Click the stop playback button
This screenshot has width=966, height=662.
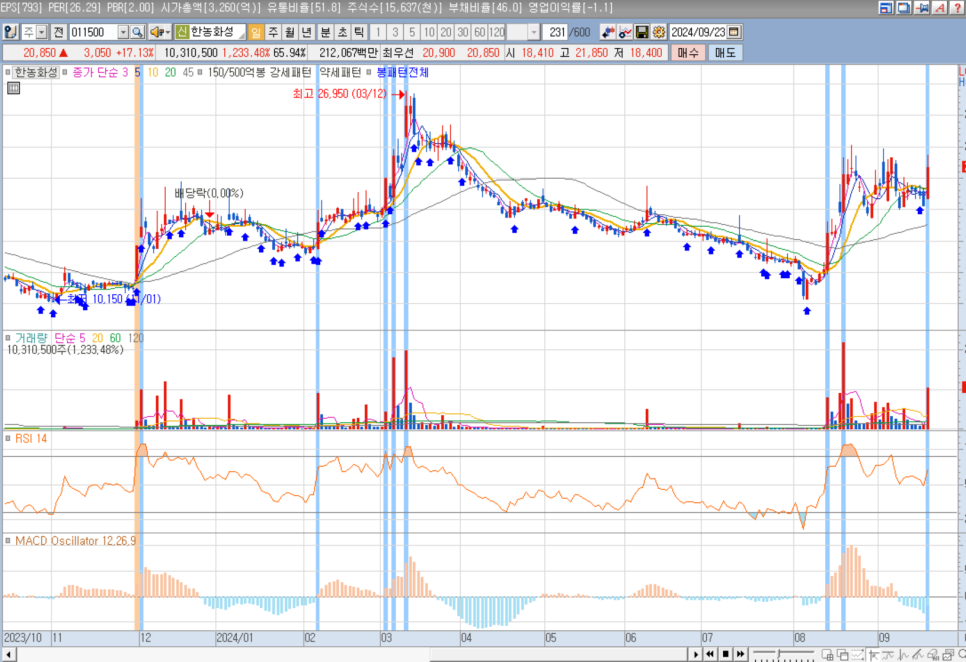(726, 654)
